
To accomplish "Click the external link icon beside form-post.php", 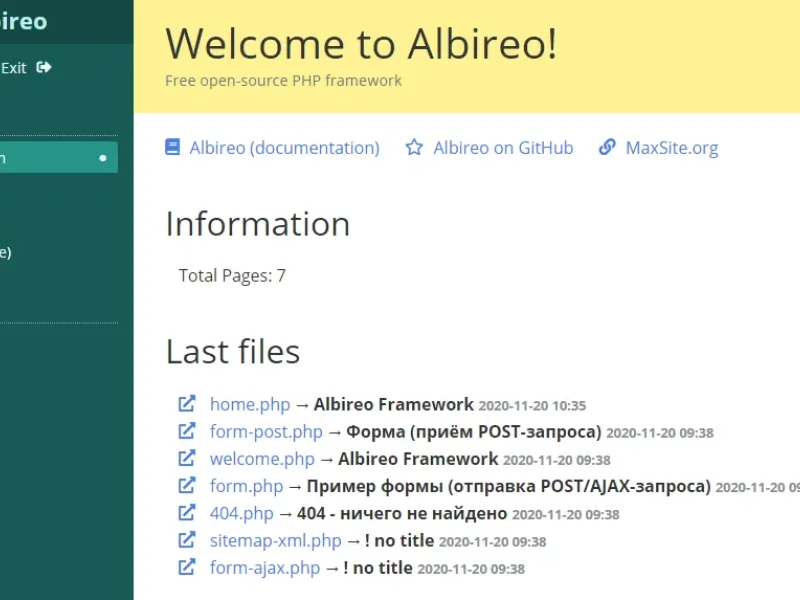I will [x=186, y=431].
